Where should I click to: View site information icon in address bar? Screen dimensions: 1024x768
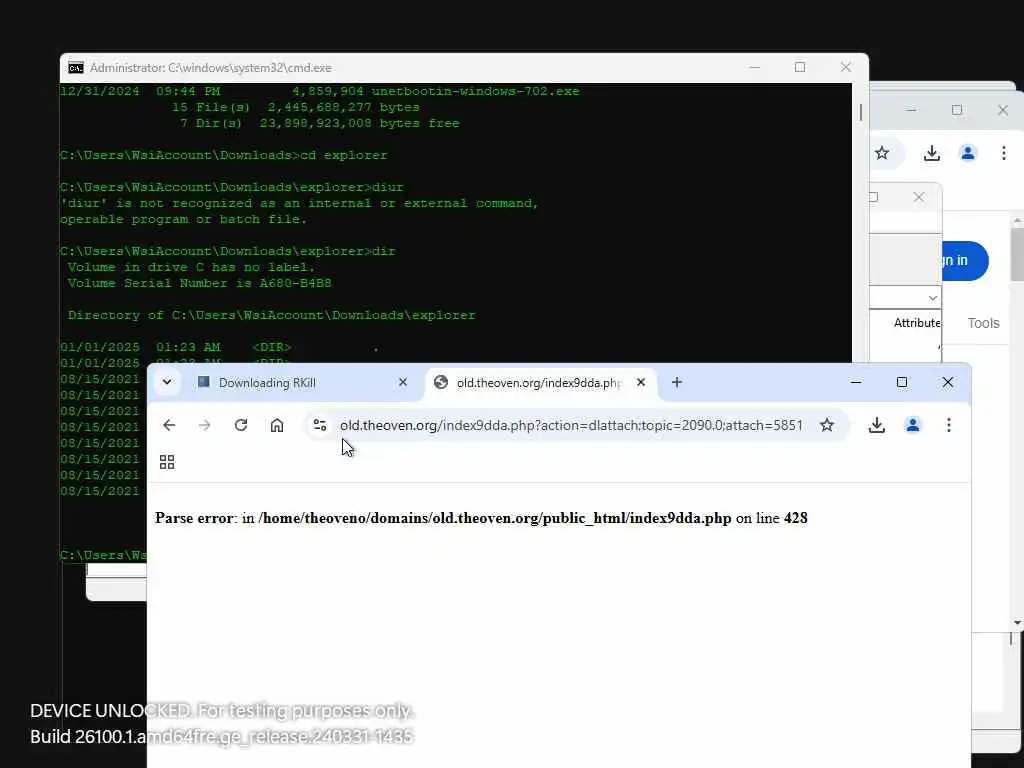tap(320, 425)
